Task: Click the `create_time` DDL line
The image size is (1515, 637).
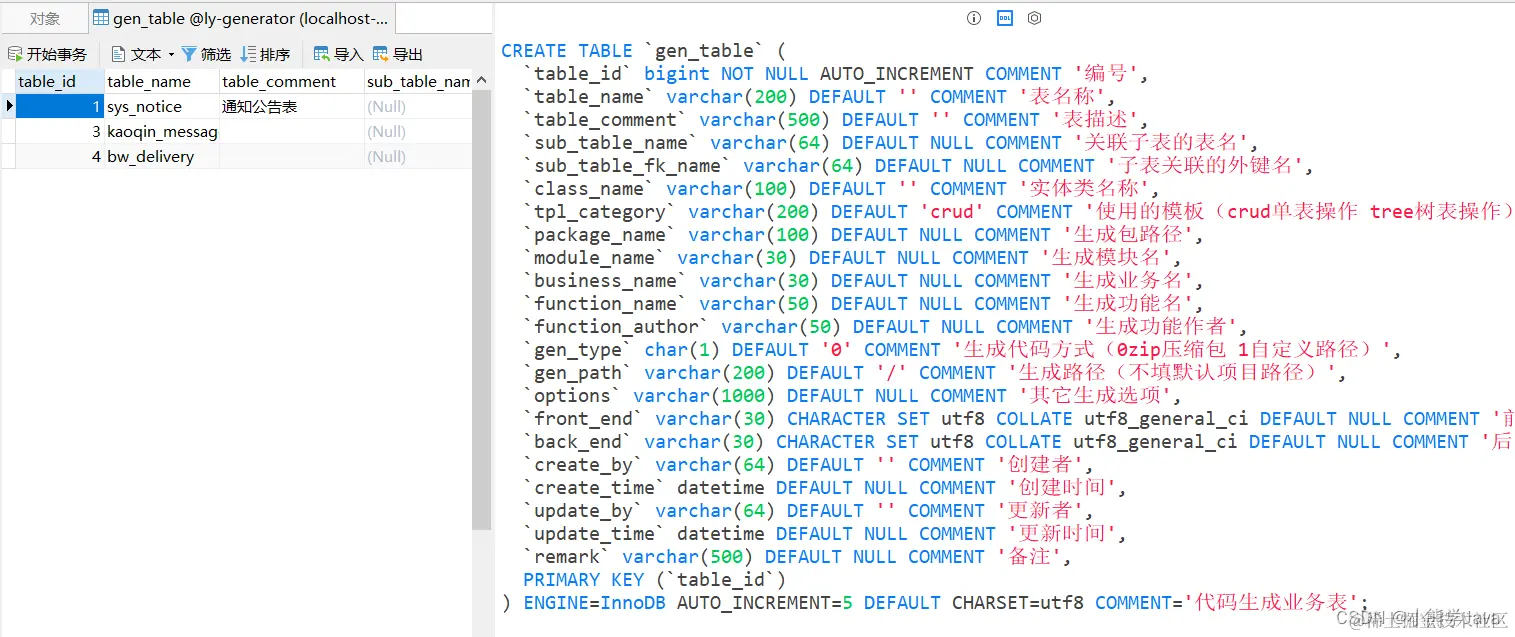Action: pos(825,487)
